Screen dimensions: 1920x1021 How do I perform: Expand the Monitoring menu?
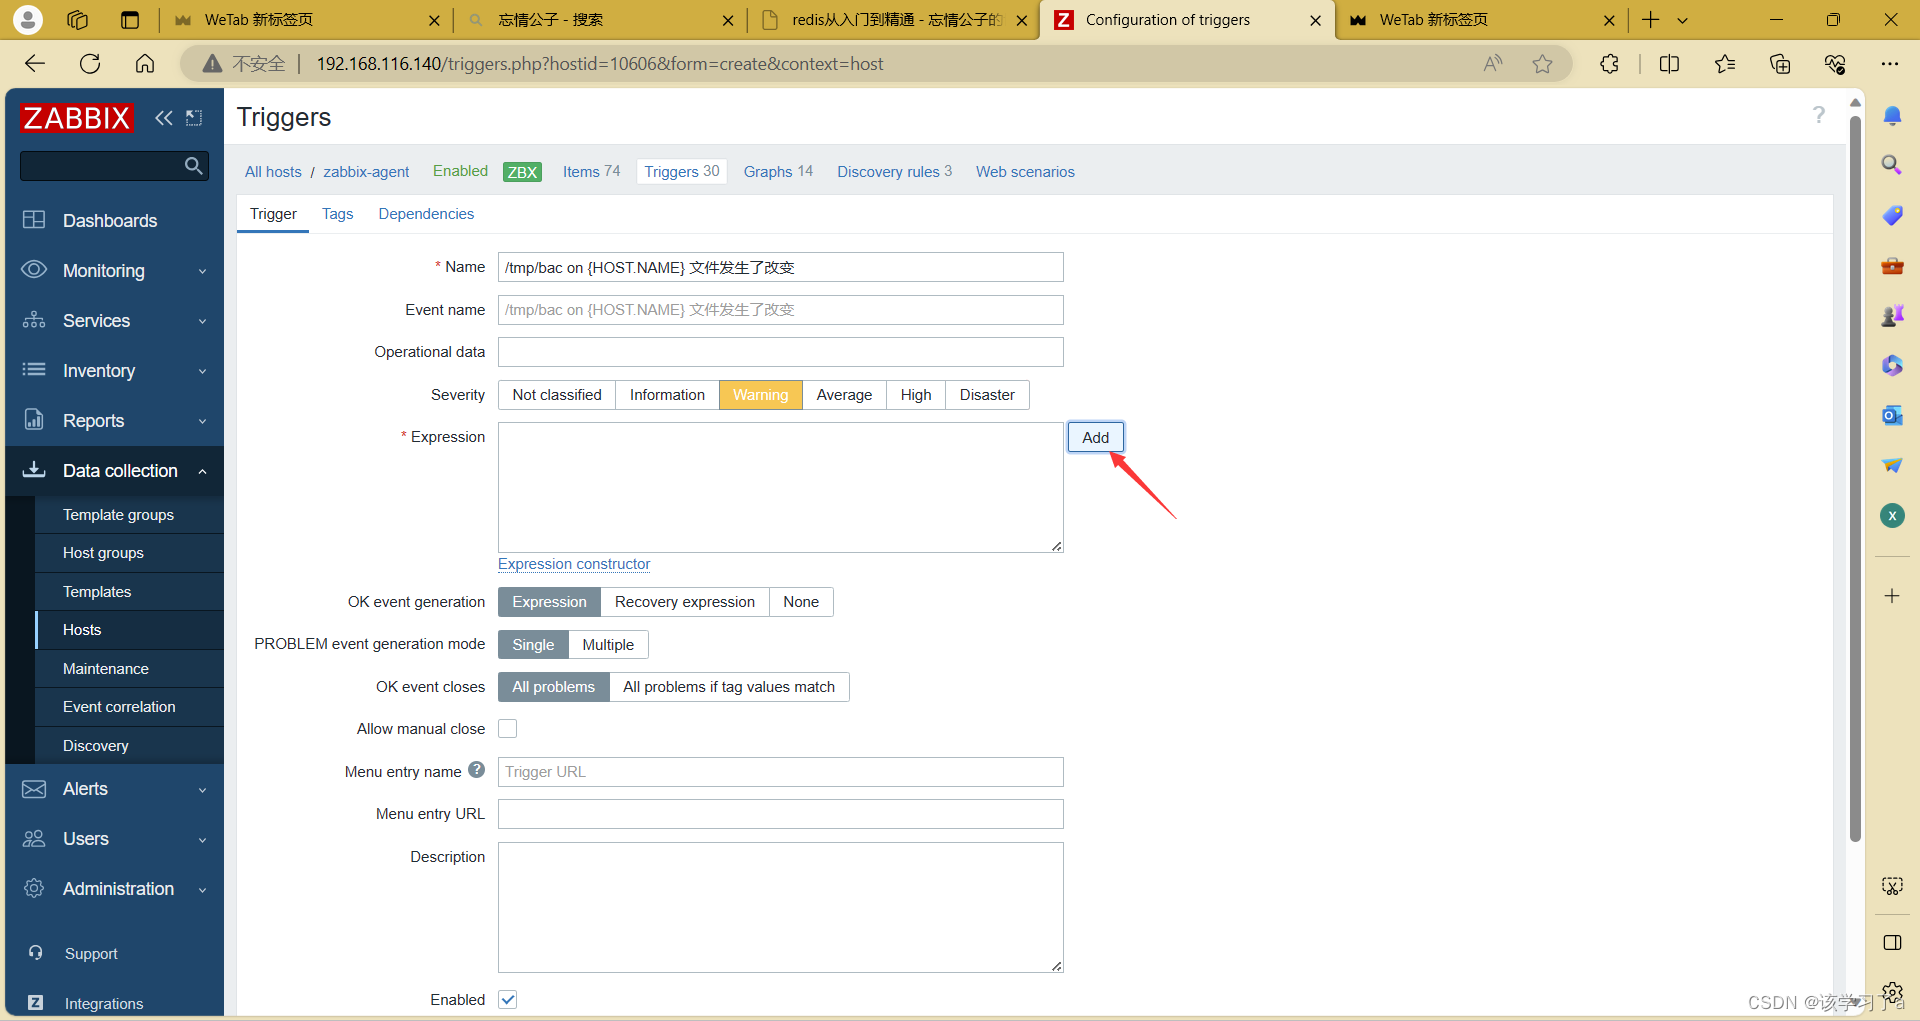click(x=114, y=271)
